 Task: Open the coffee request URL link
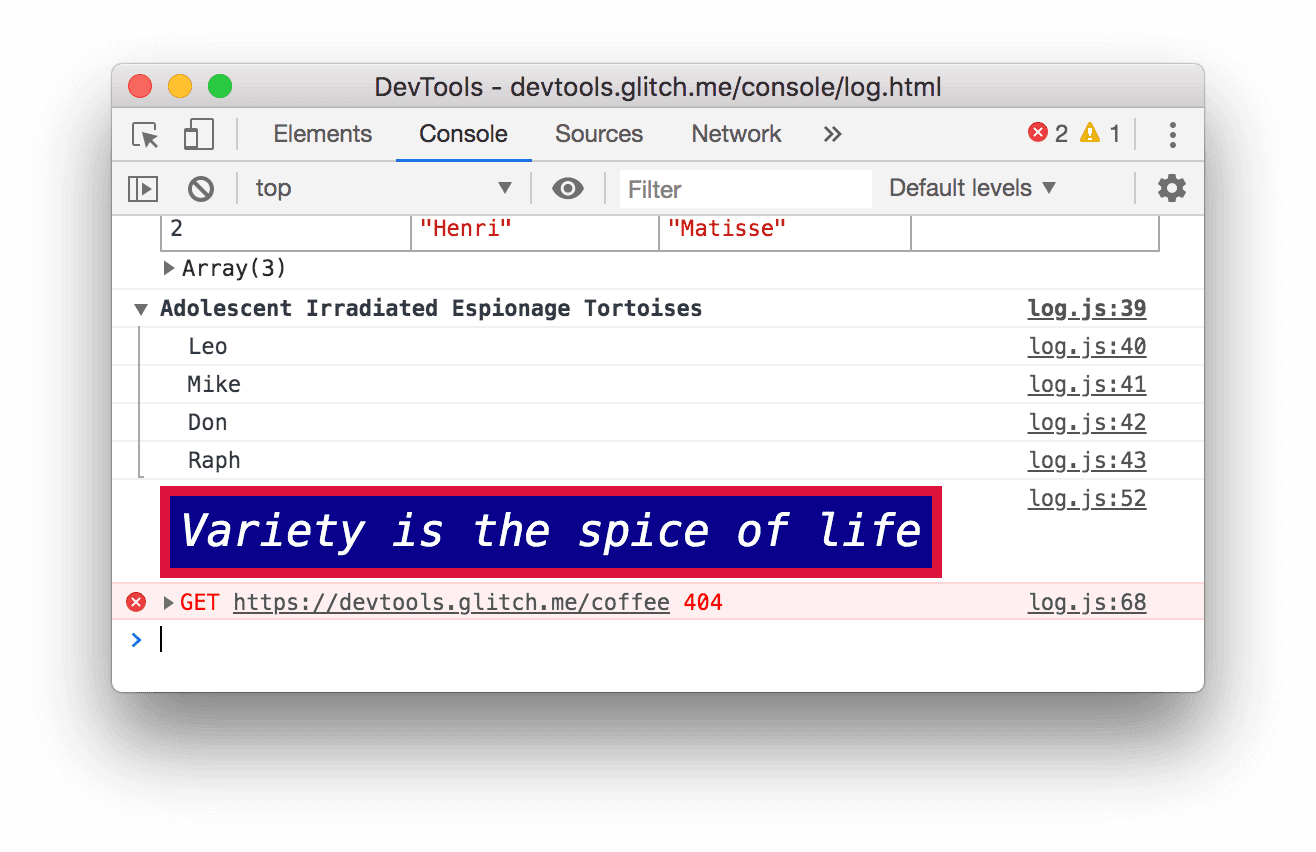450,602
